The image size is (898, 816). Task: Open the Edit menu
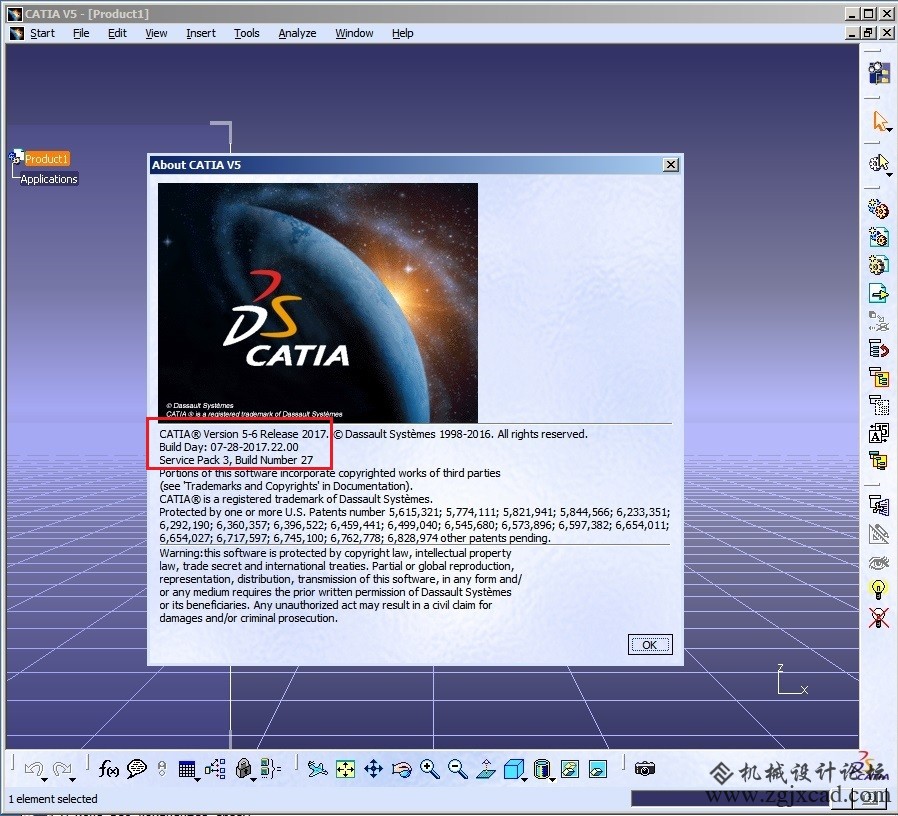coord(117,33)
